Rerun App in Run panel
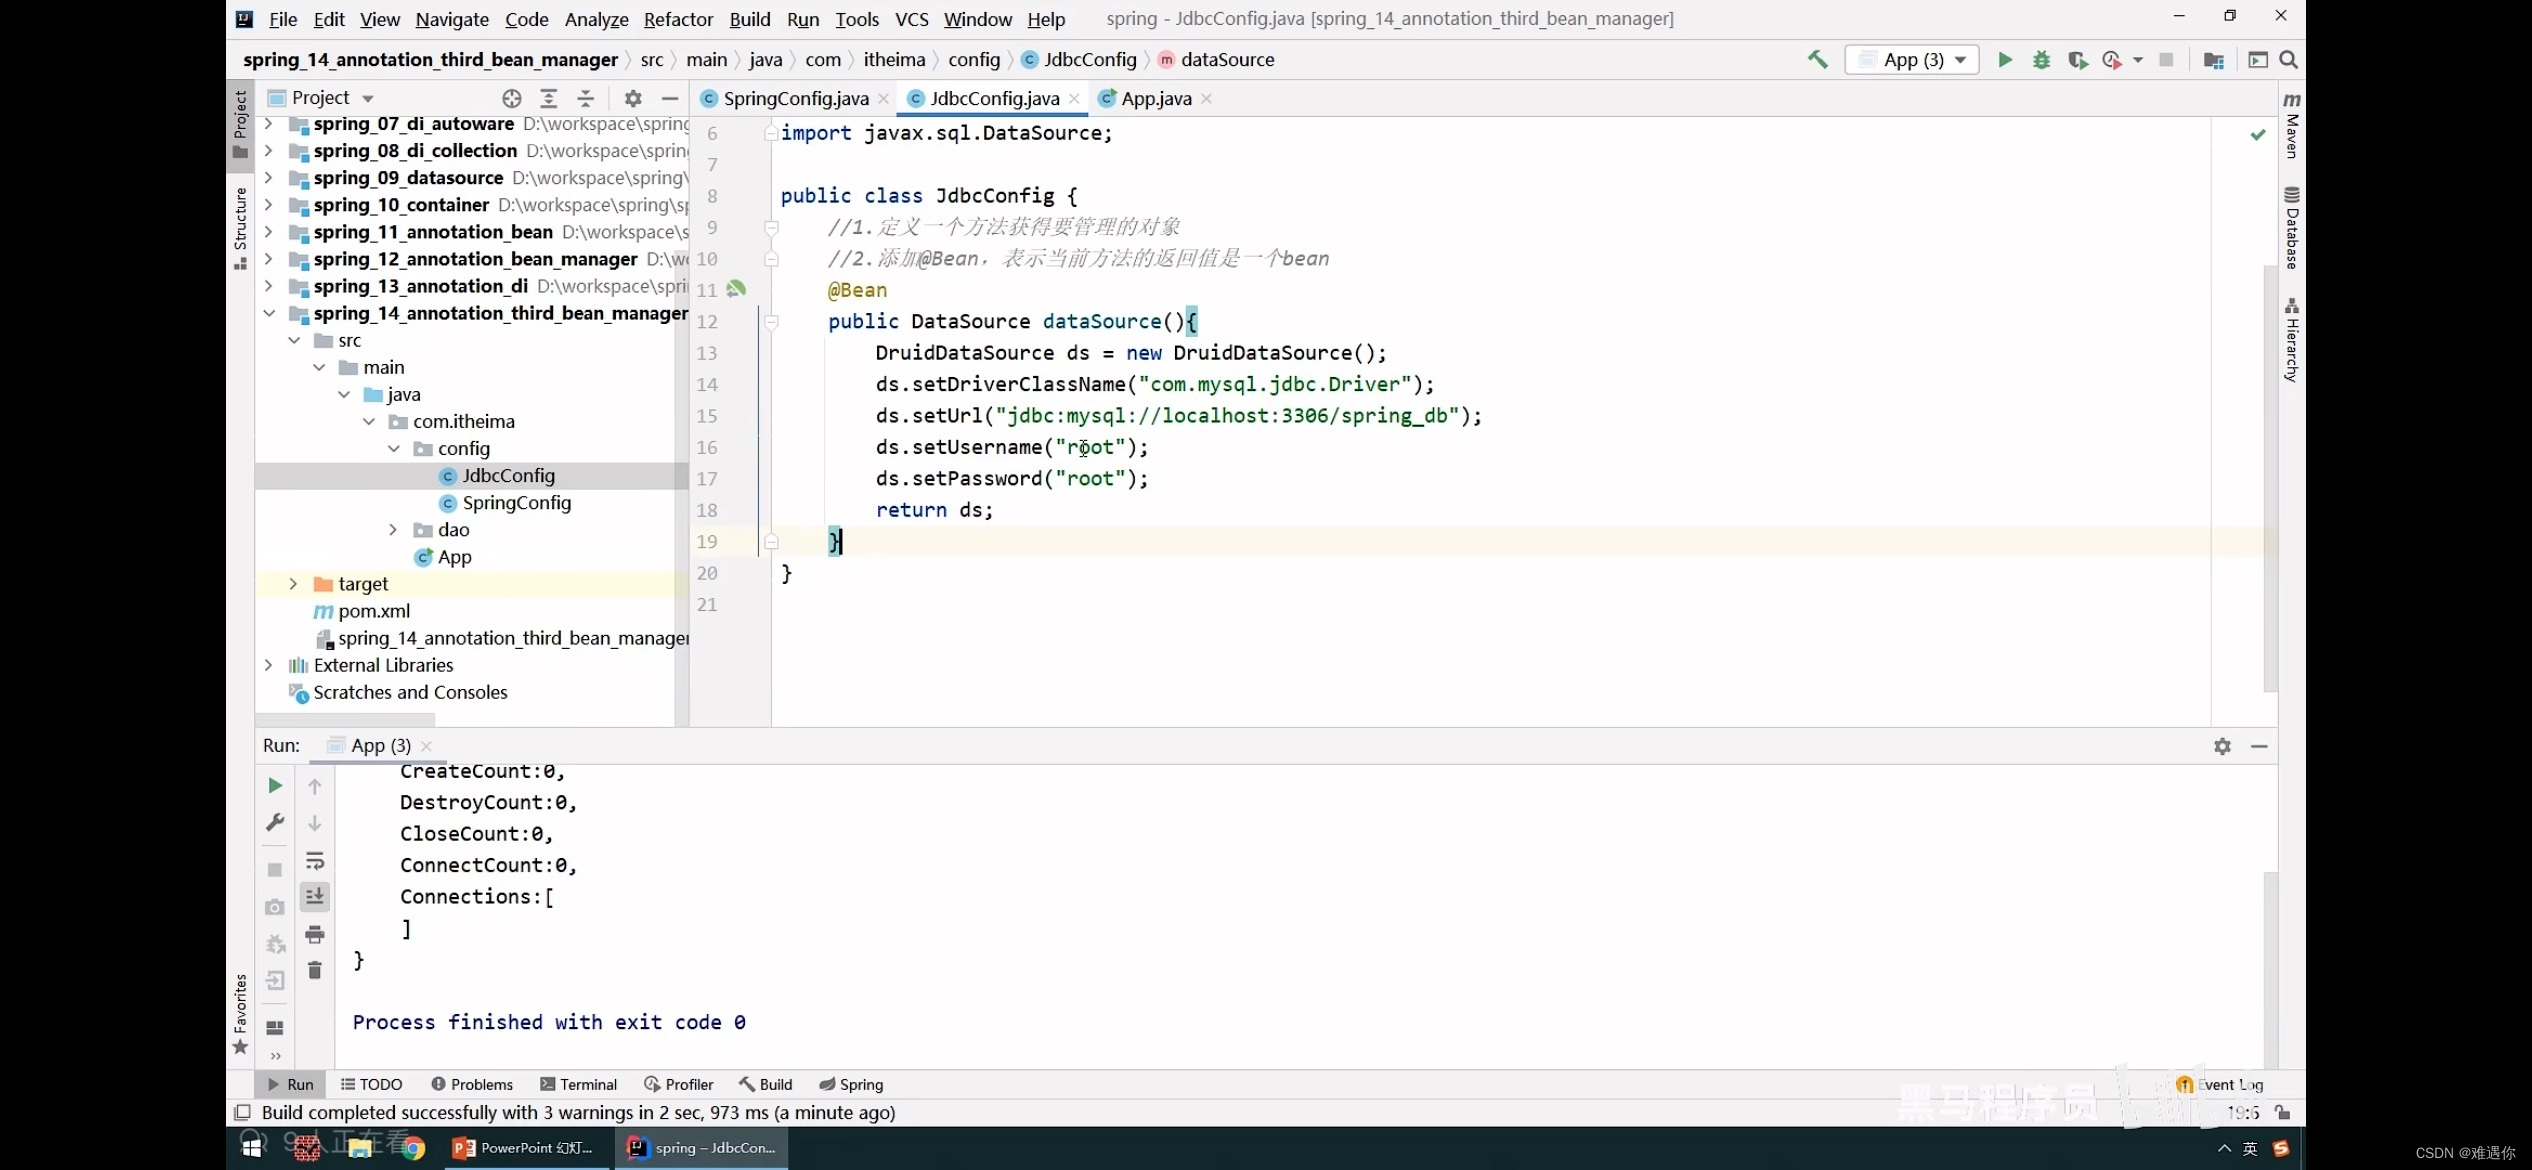The image size is (2532, 1170). click(x=275, y=786)
